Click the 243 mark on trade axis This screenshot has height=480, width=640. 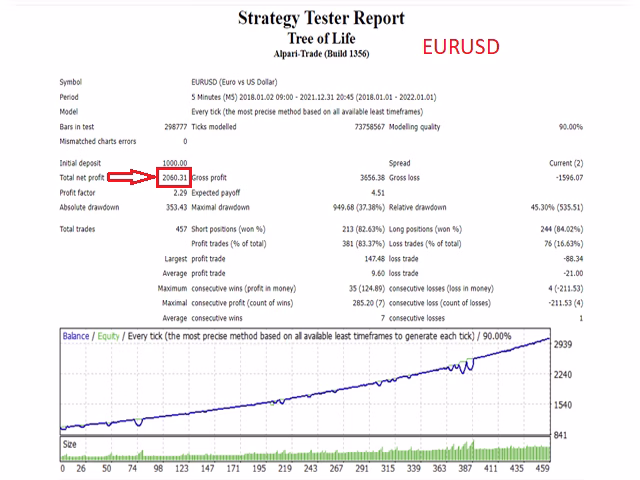point(310,468)
